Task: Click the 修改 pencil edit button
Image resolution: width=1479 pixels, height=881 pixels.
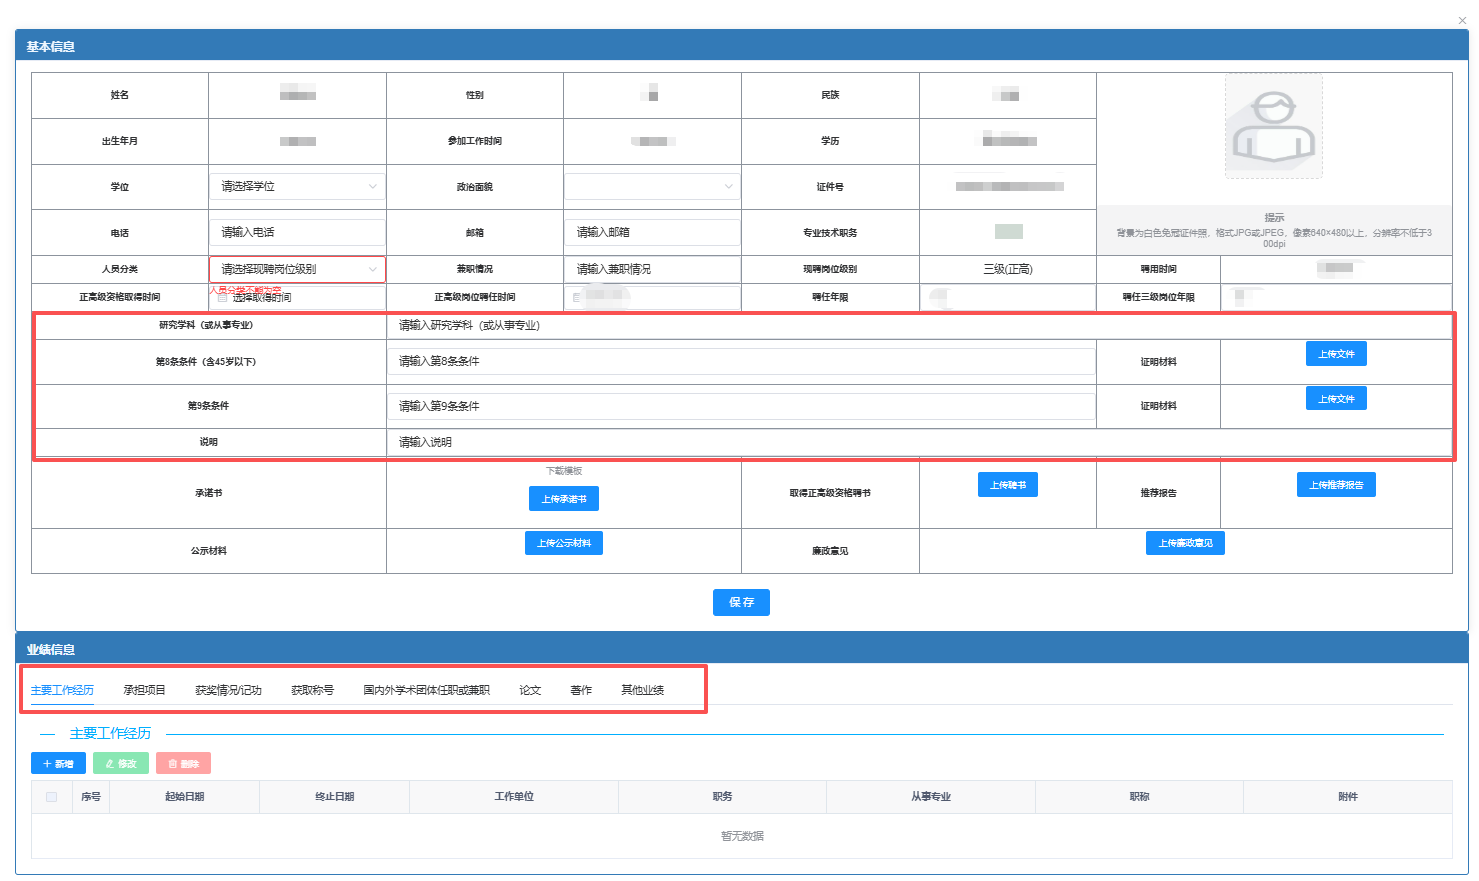Action: click(121, 763)
